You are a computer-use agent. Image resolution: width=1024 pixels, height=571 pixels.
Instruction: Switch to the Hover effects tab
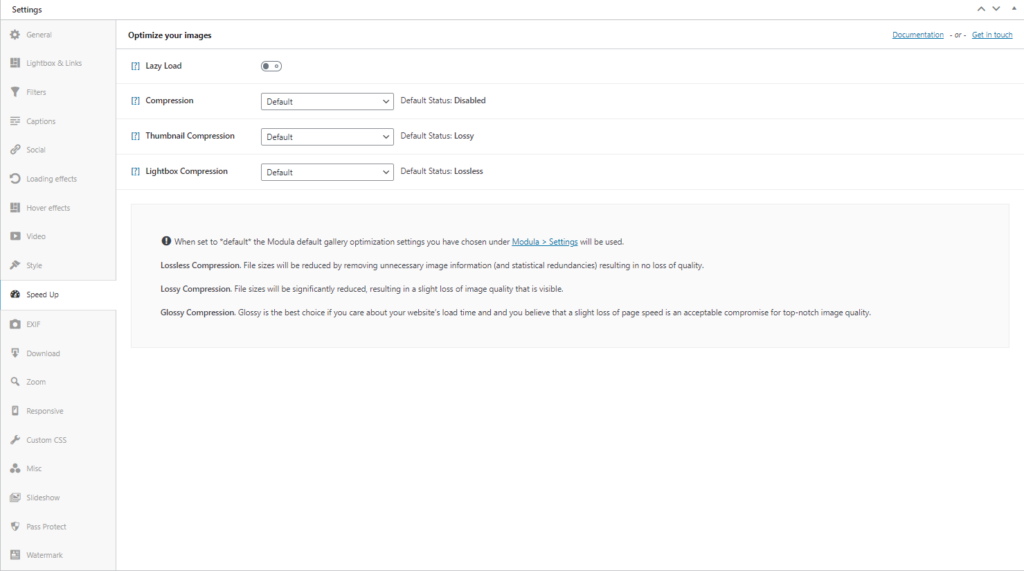pos(47,208)
